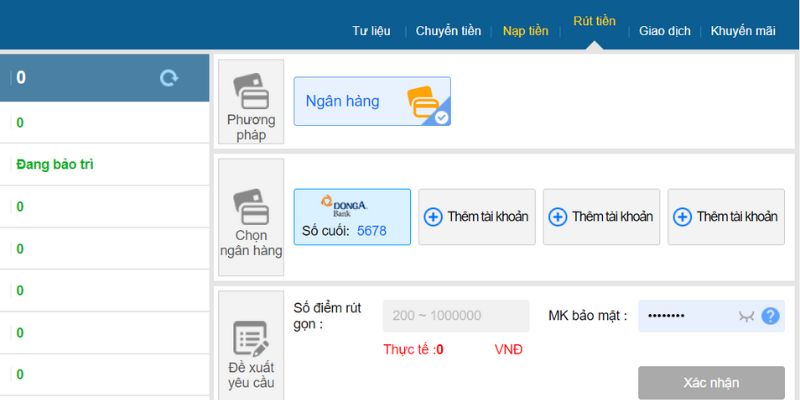Click the blue help question mark icon
The width and height of the screenshot is (800, 400).
coord(770,316)
